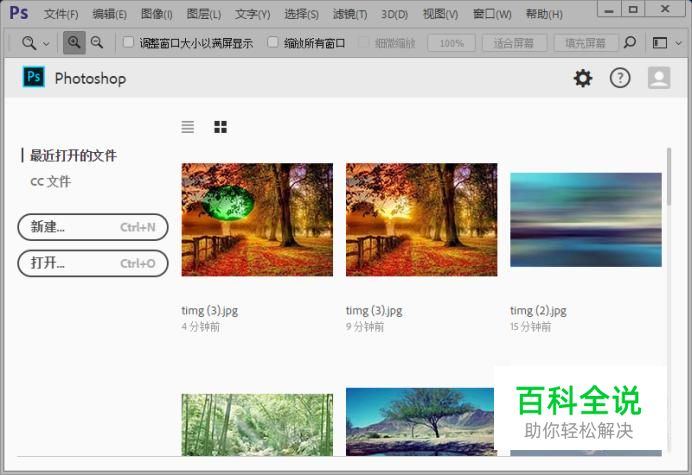Open the 3D(D) menu
Screen dimensions: 692x475
(x=394, y=14)
